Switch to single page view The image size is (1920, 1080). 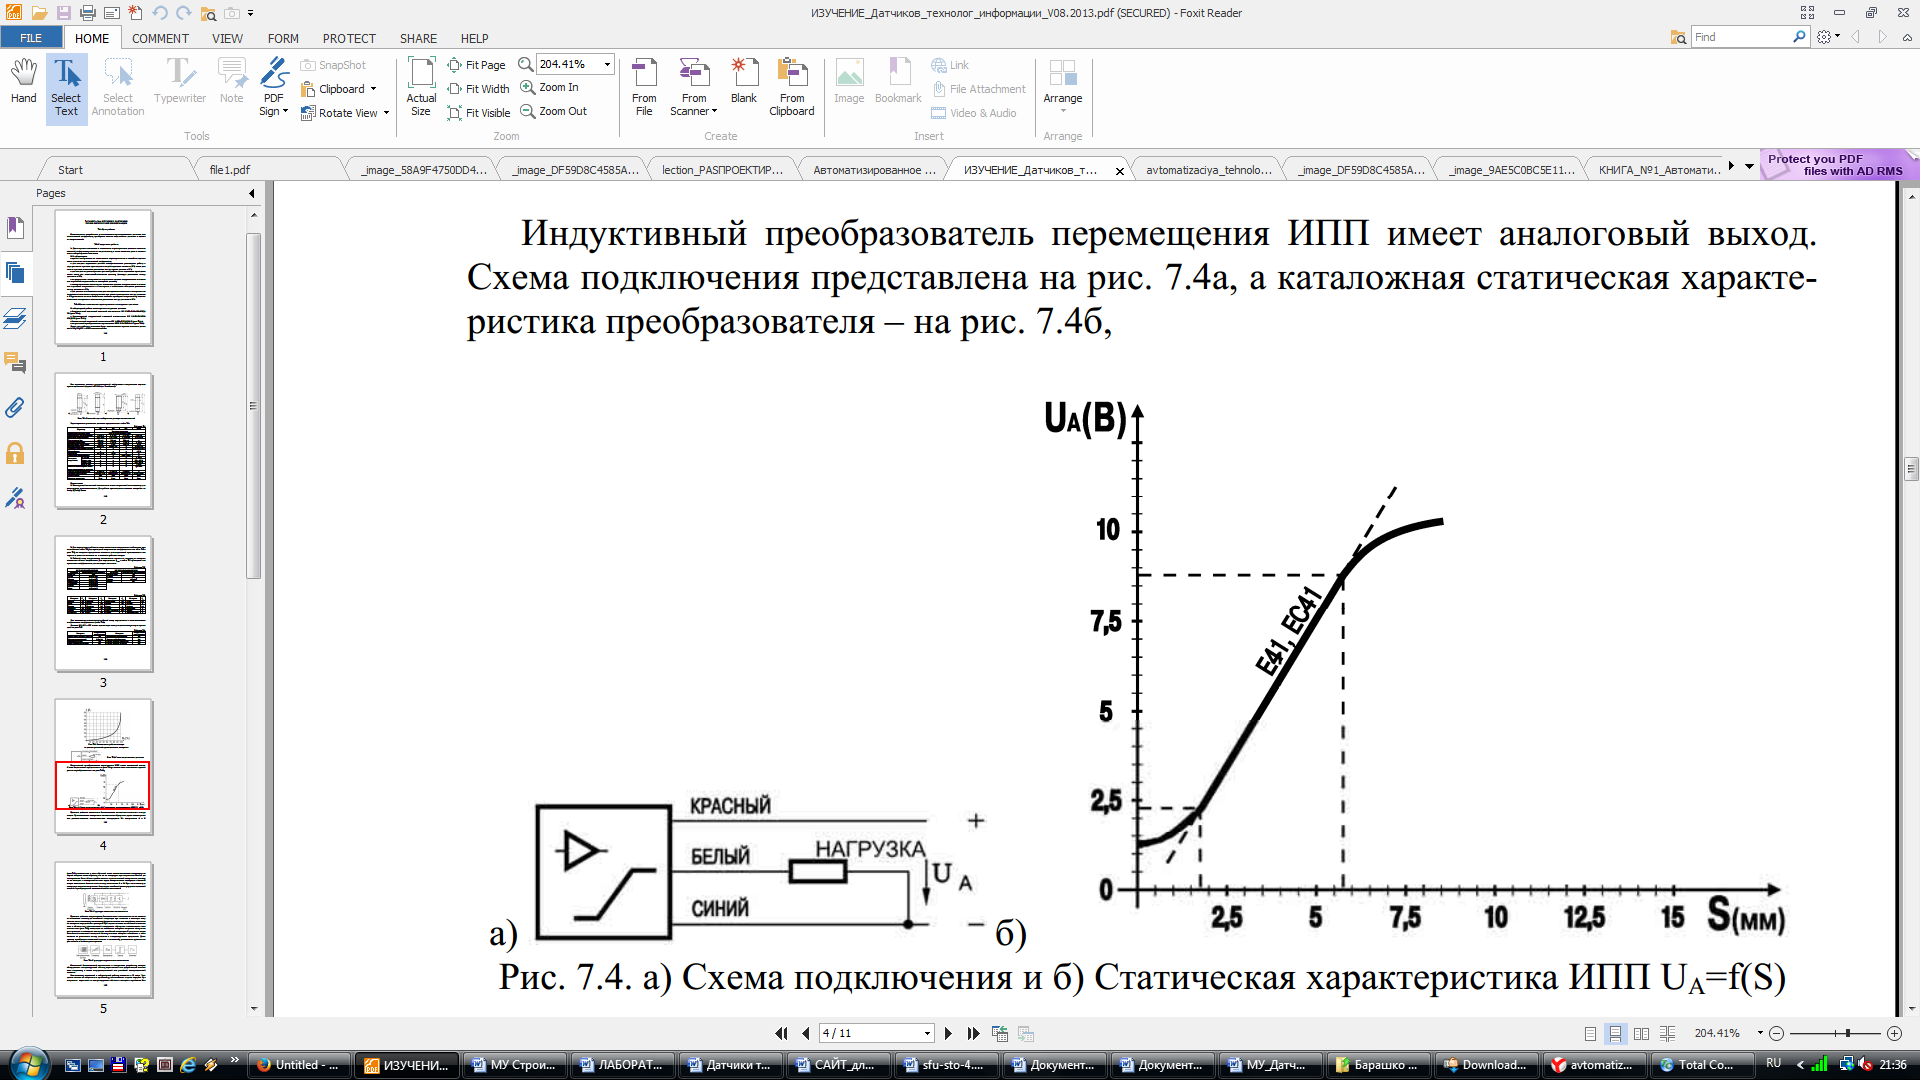[x=1590, y=1033]
